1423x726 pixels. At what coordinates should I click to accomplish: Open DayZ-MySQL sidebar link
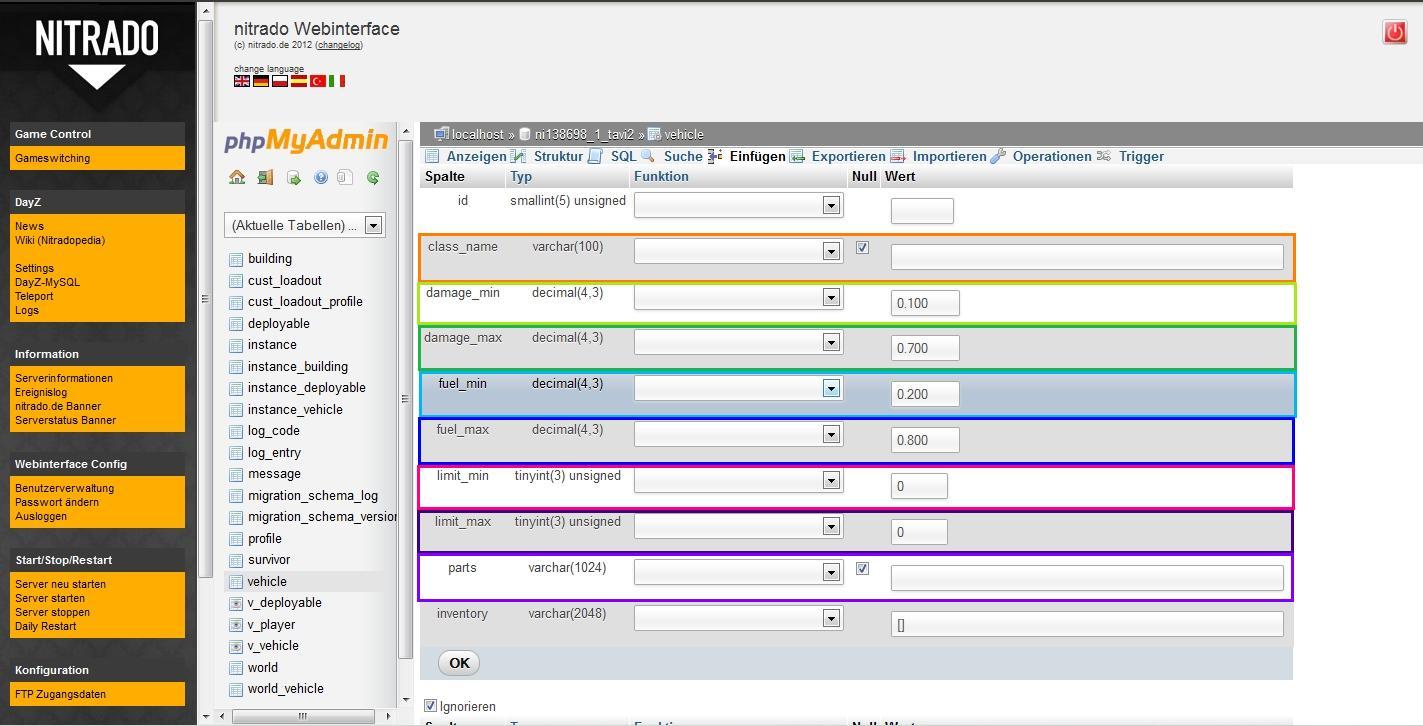click(x=47, y=282)
